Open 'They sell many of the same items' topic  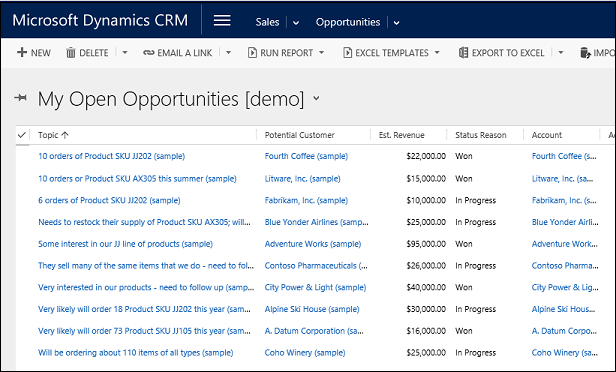click(146, 266)
